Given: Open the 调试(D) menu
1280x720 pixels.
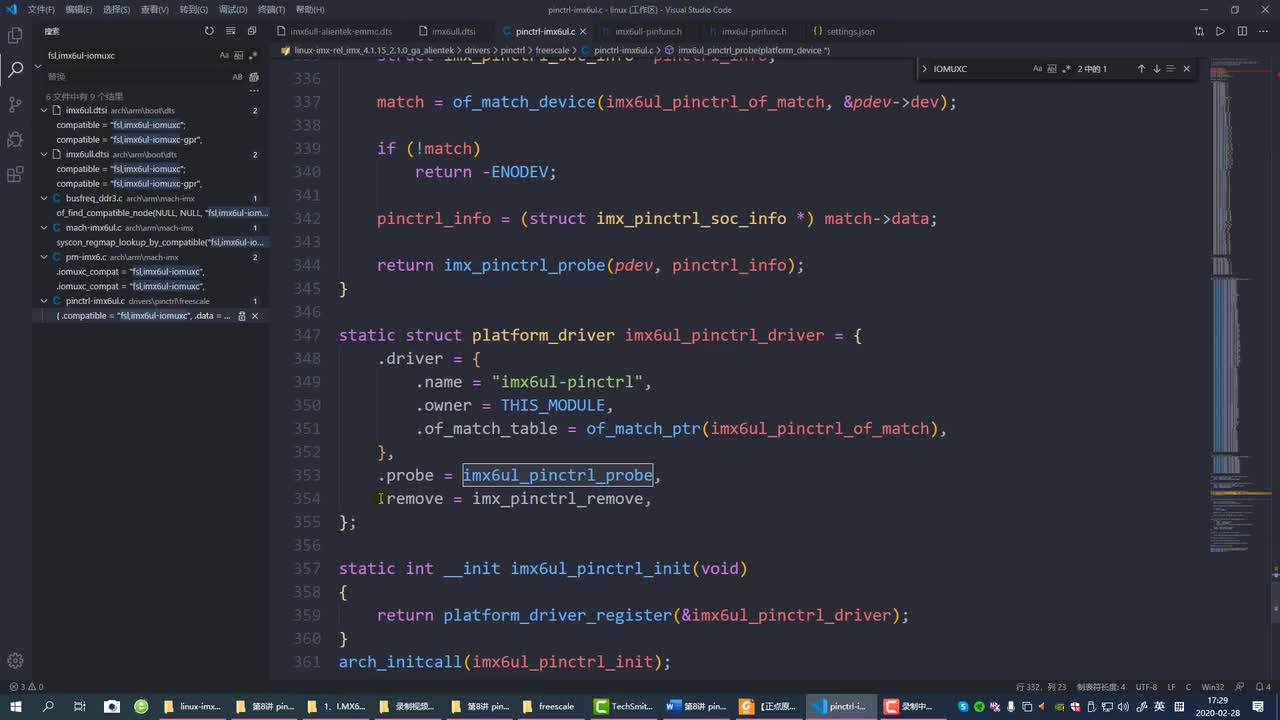Looking at the screenshot, I should (x=233, y=9).
